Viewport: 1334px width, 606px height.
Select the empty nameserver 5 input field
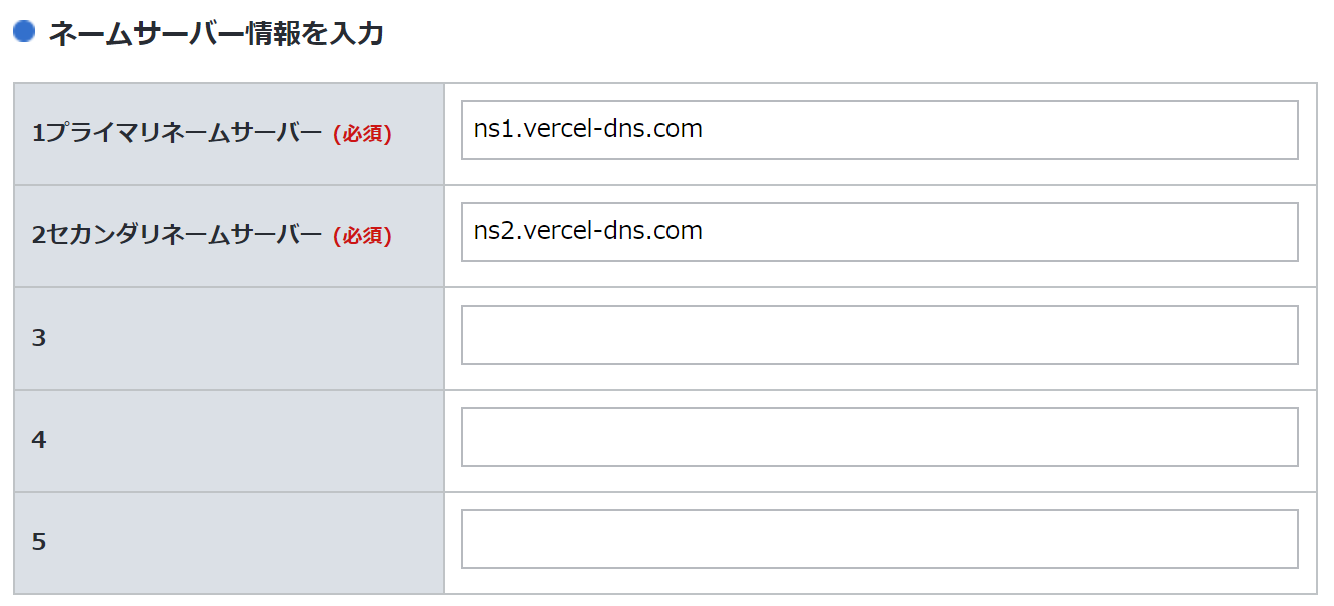(879, 539)
